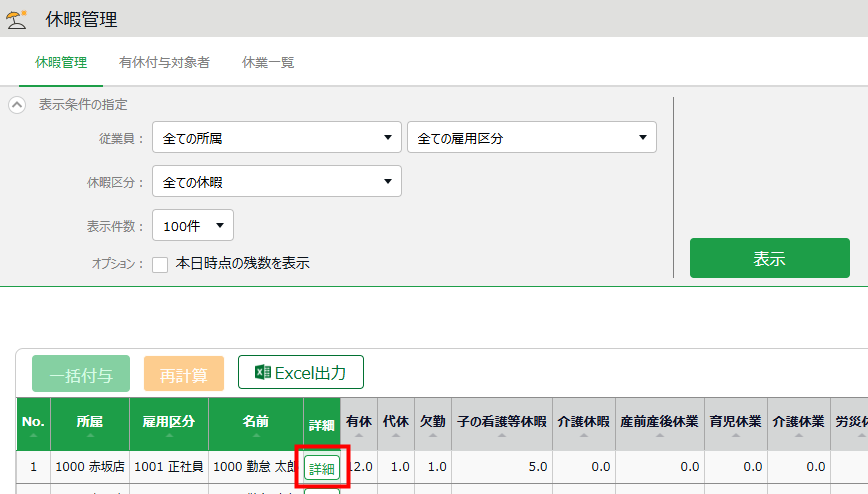Expand the 全ての休暇 dropdown
The height and width of the screenshot is (494, 868).
(276, 181)
